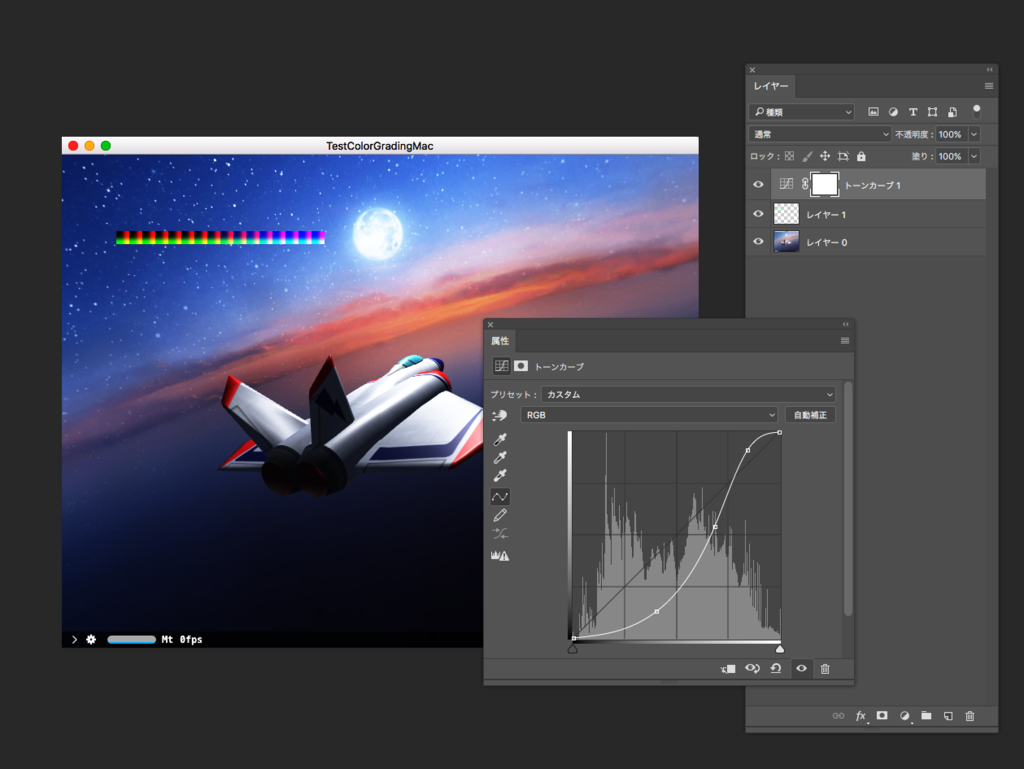Delete layer with Layers panel trash

coord(970,716)
